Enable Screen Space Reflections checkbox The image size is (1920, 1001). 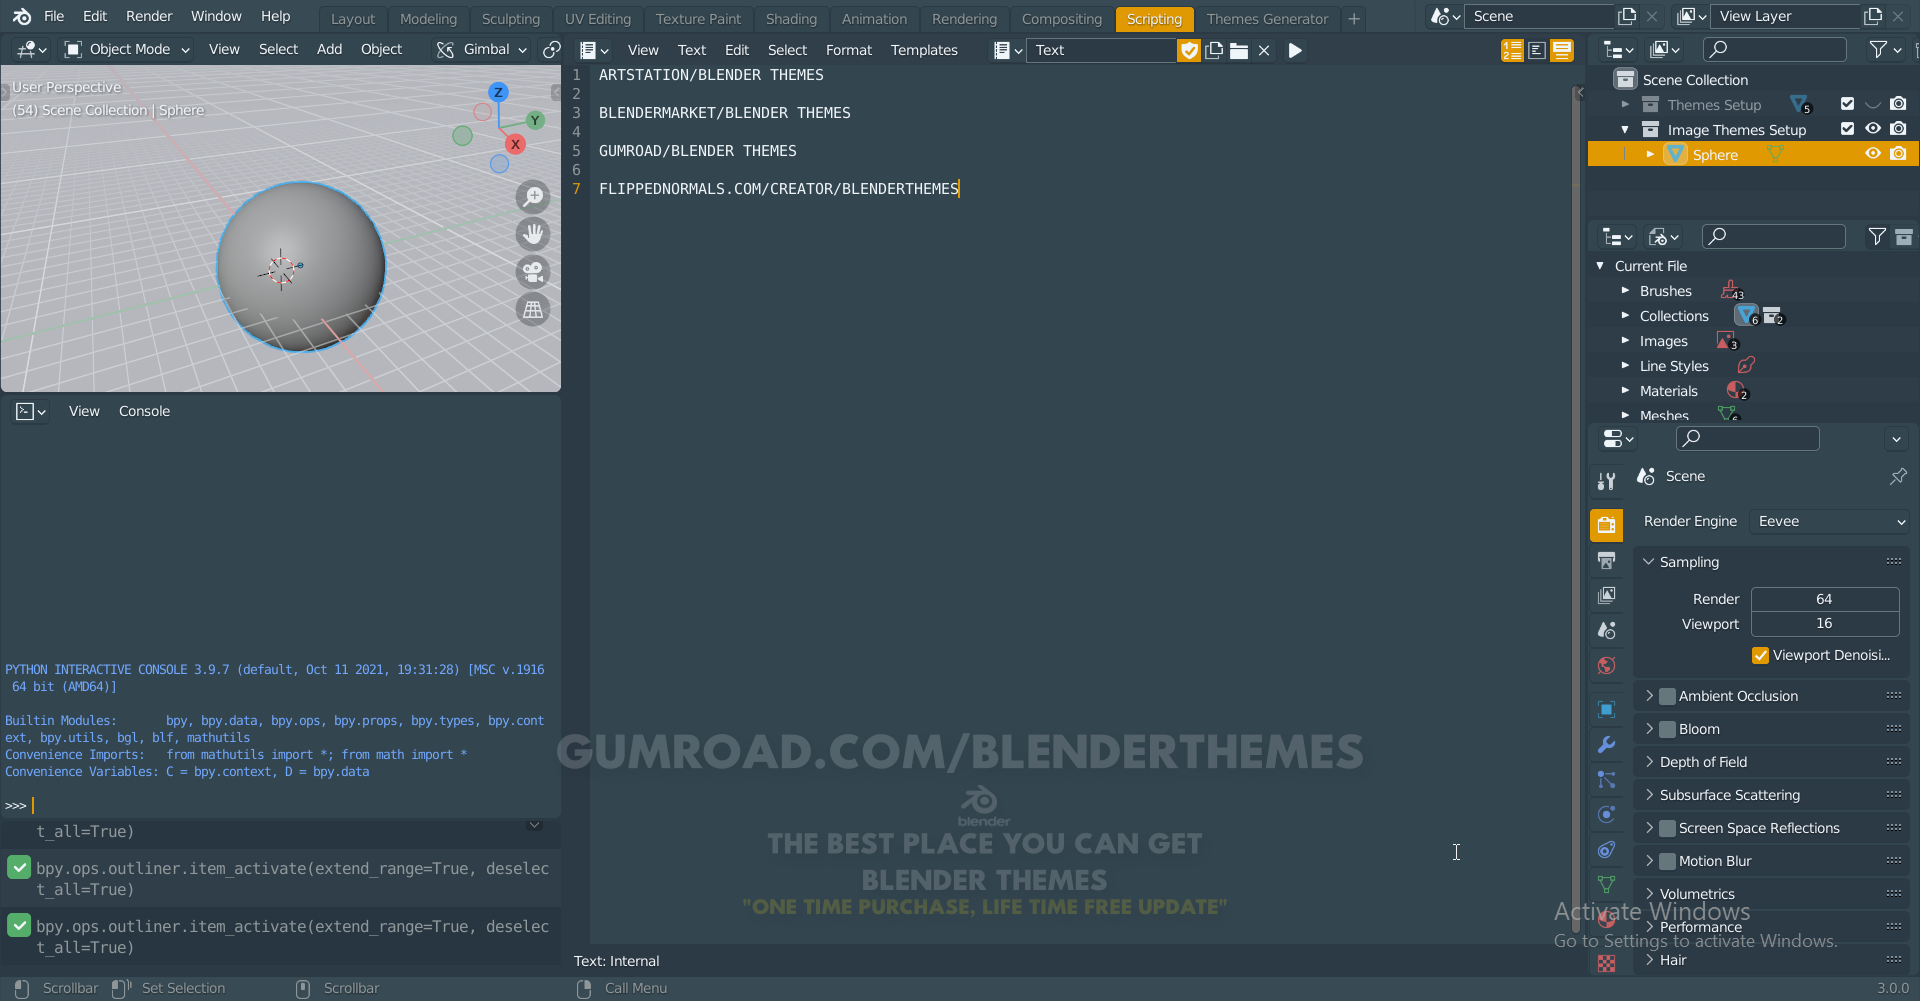(1668, 828)
